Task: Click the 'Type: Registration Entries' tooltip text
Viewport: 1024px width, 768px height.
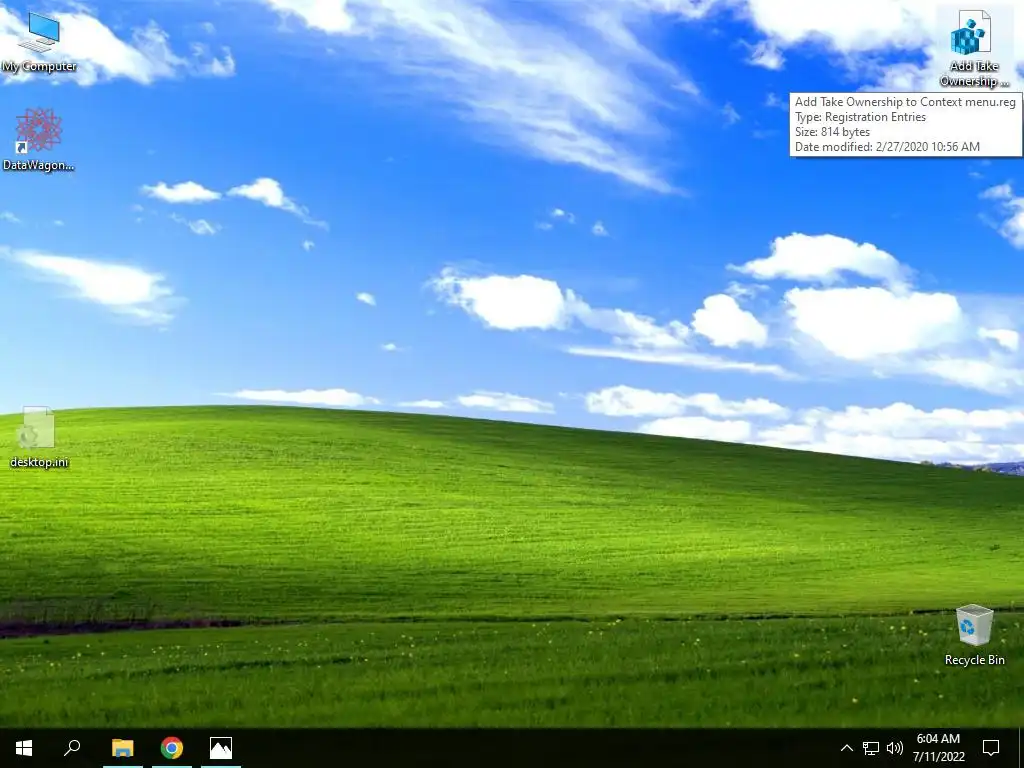Action: coord(860,117)
